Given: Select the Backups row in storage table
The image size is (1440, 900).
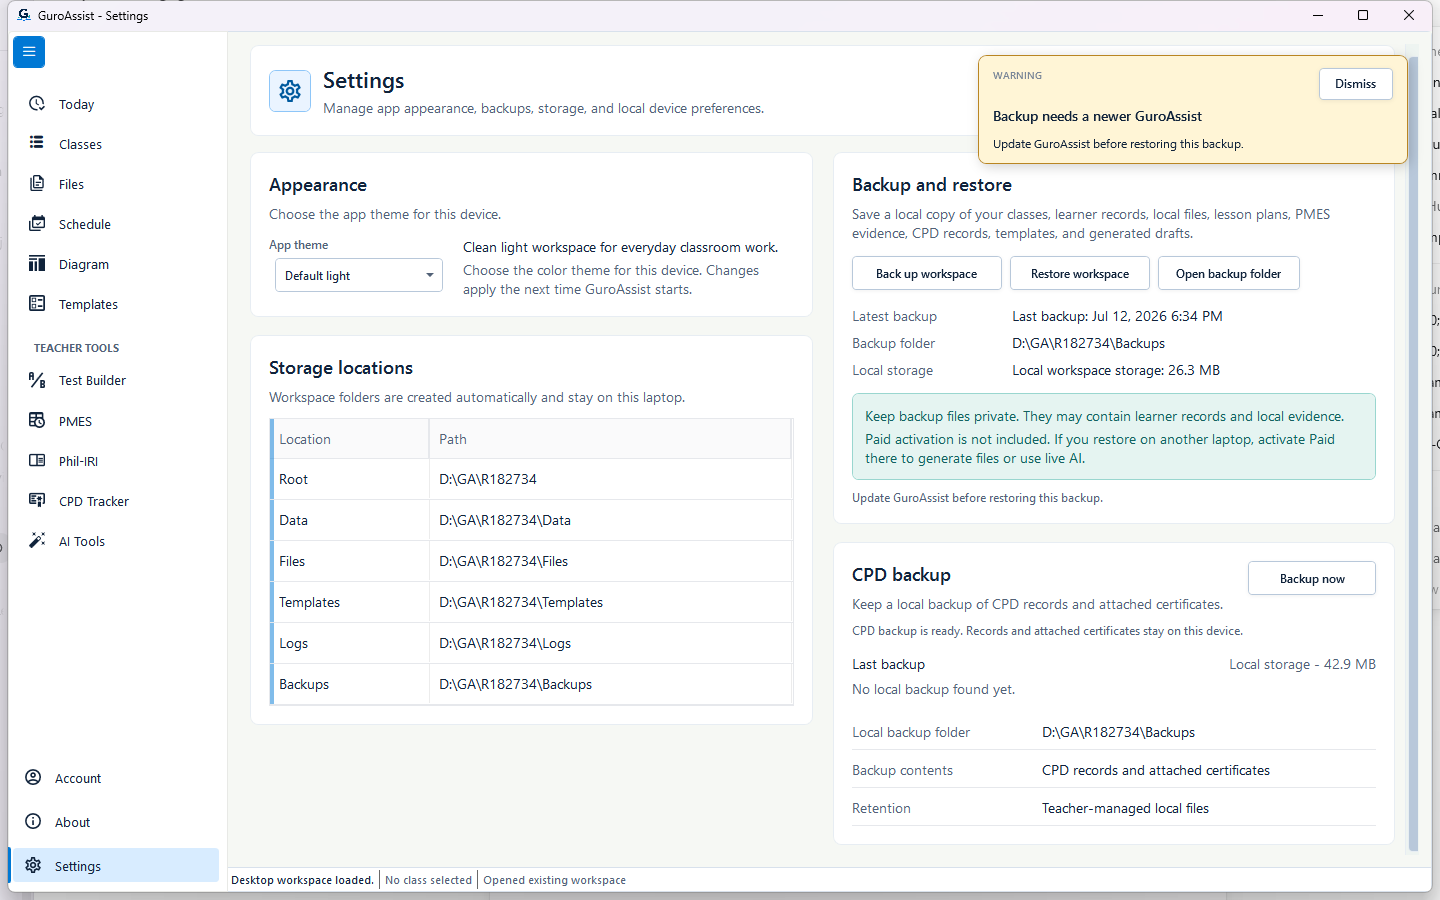Looking at the screenshot, I should pyautogui.click(x=532, y=684).
